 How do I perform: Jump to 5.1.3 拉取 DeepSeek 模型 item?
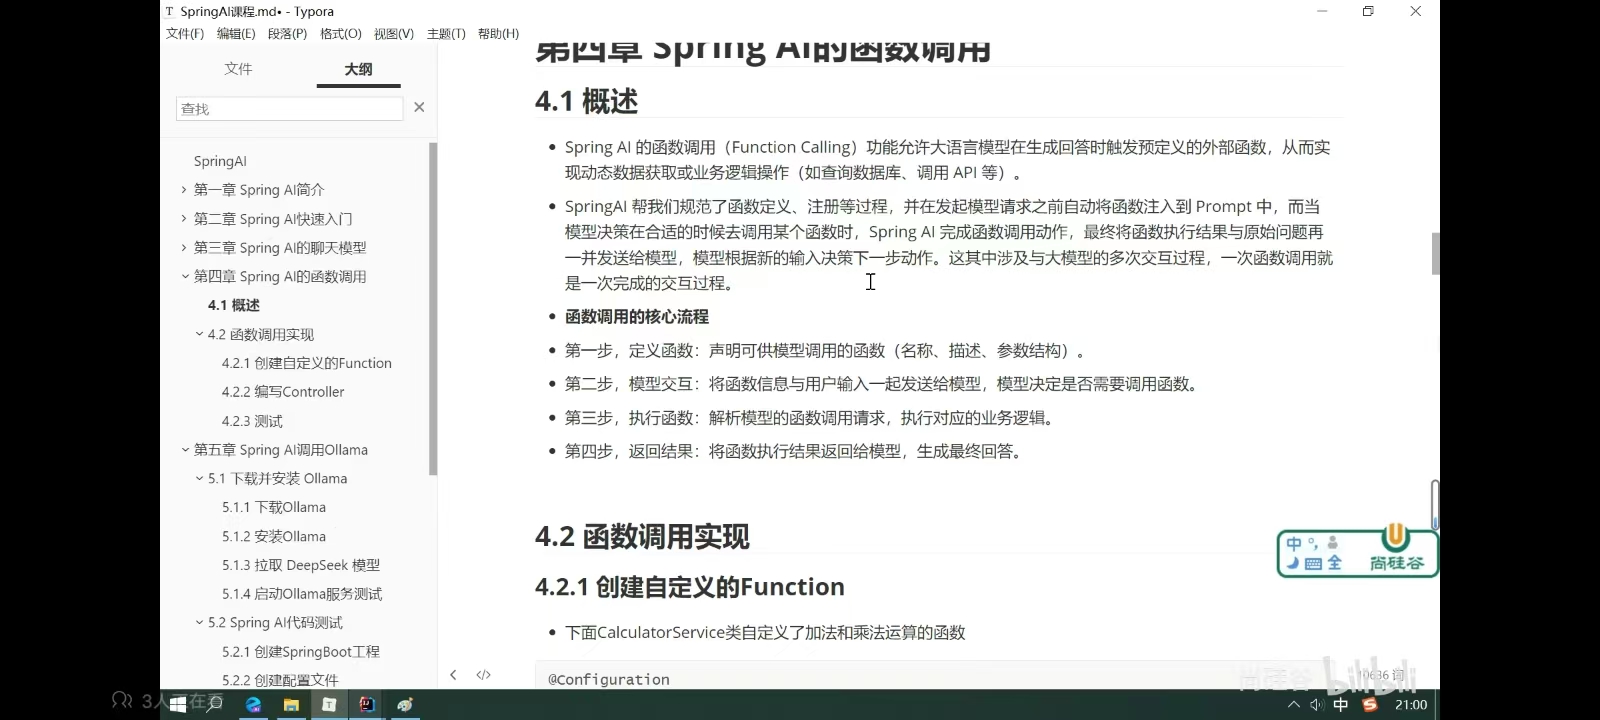[x=301, y=565]
